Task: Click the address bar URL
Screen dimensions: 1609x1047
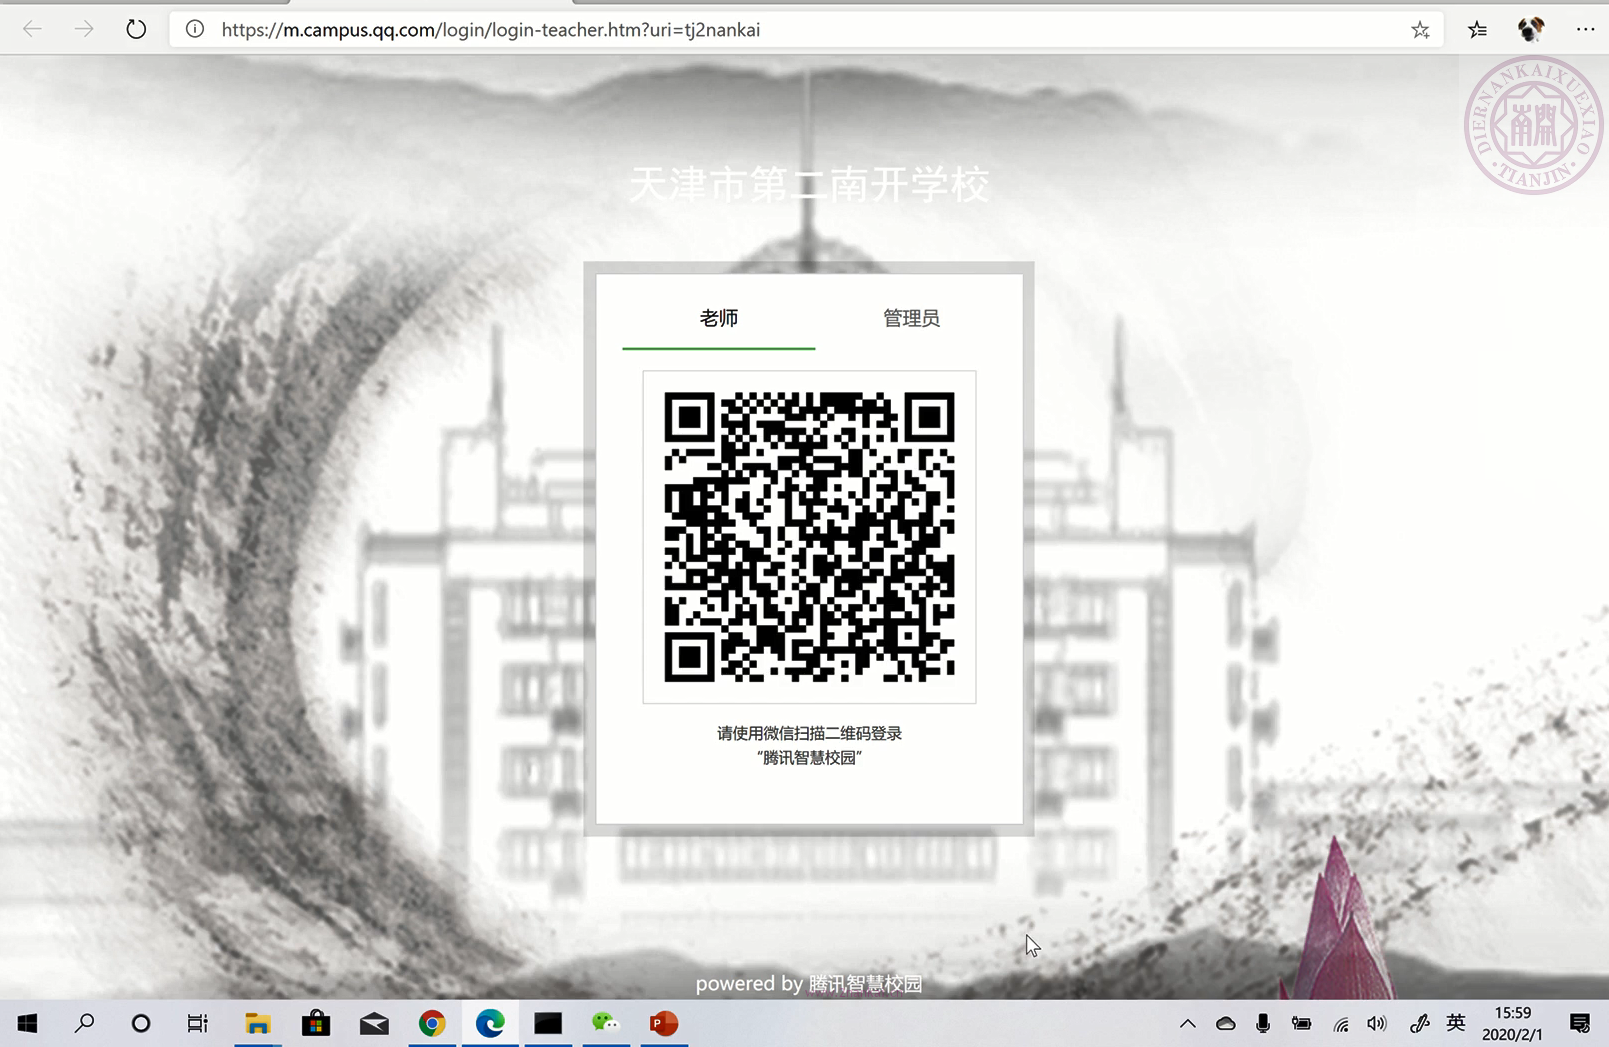Action: 491,30
